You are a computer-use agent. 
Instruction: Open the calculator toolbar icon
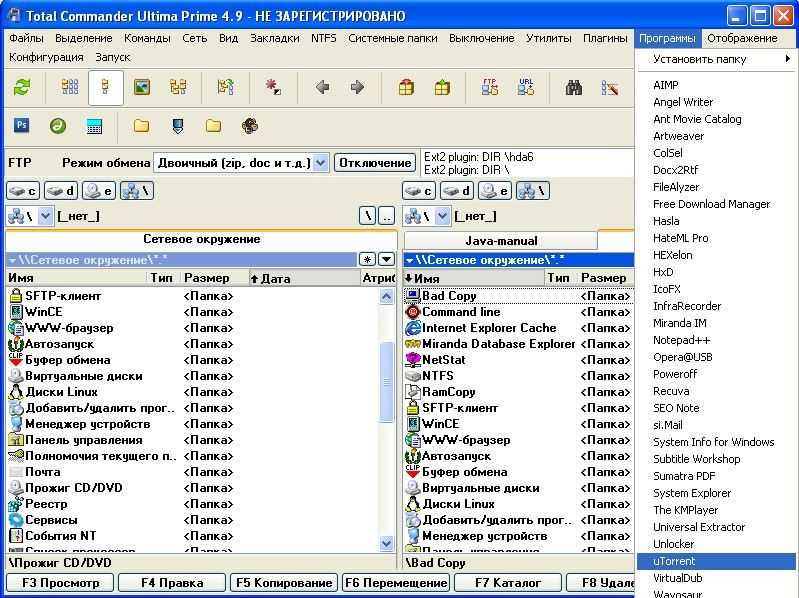click(94, 126)
